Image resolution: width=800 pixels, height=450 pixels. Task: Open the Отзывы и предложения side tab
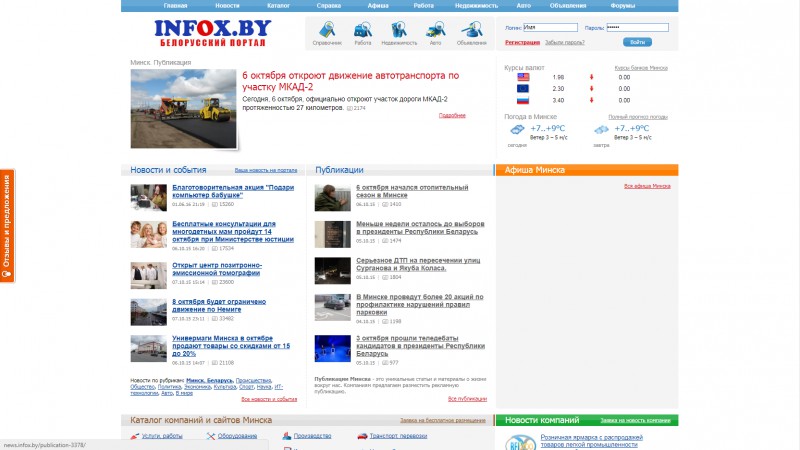point(7,226)
